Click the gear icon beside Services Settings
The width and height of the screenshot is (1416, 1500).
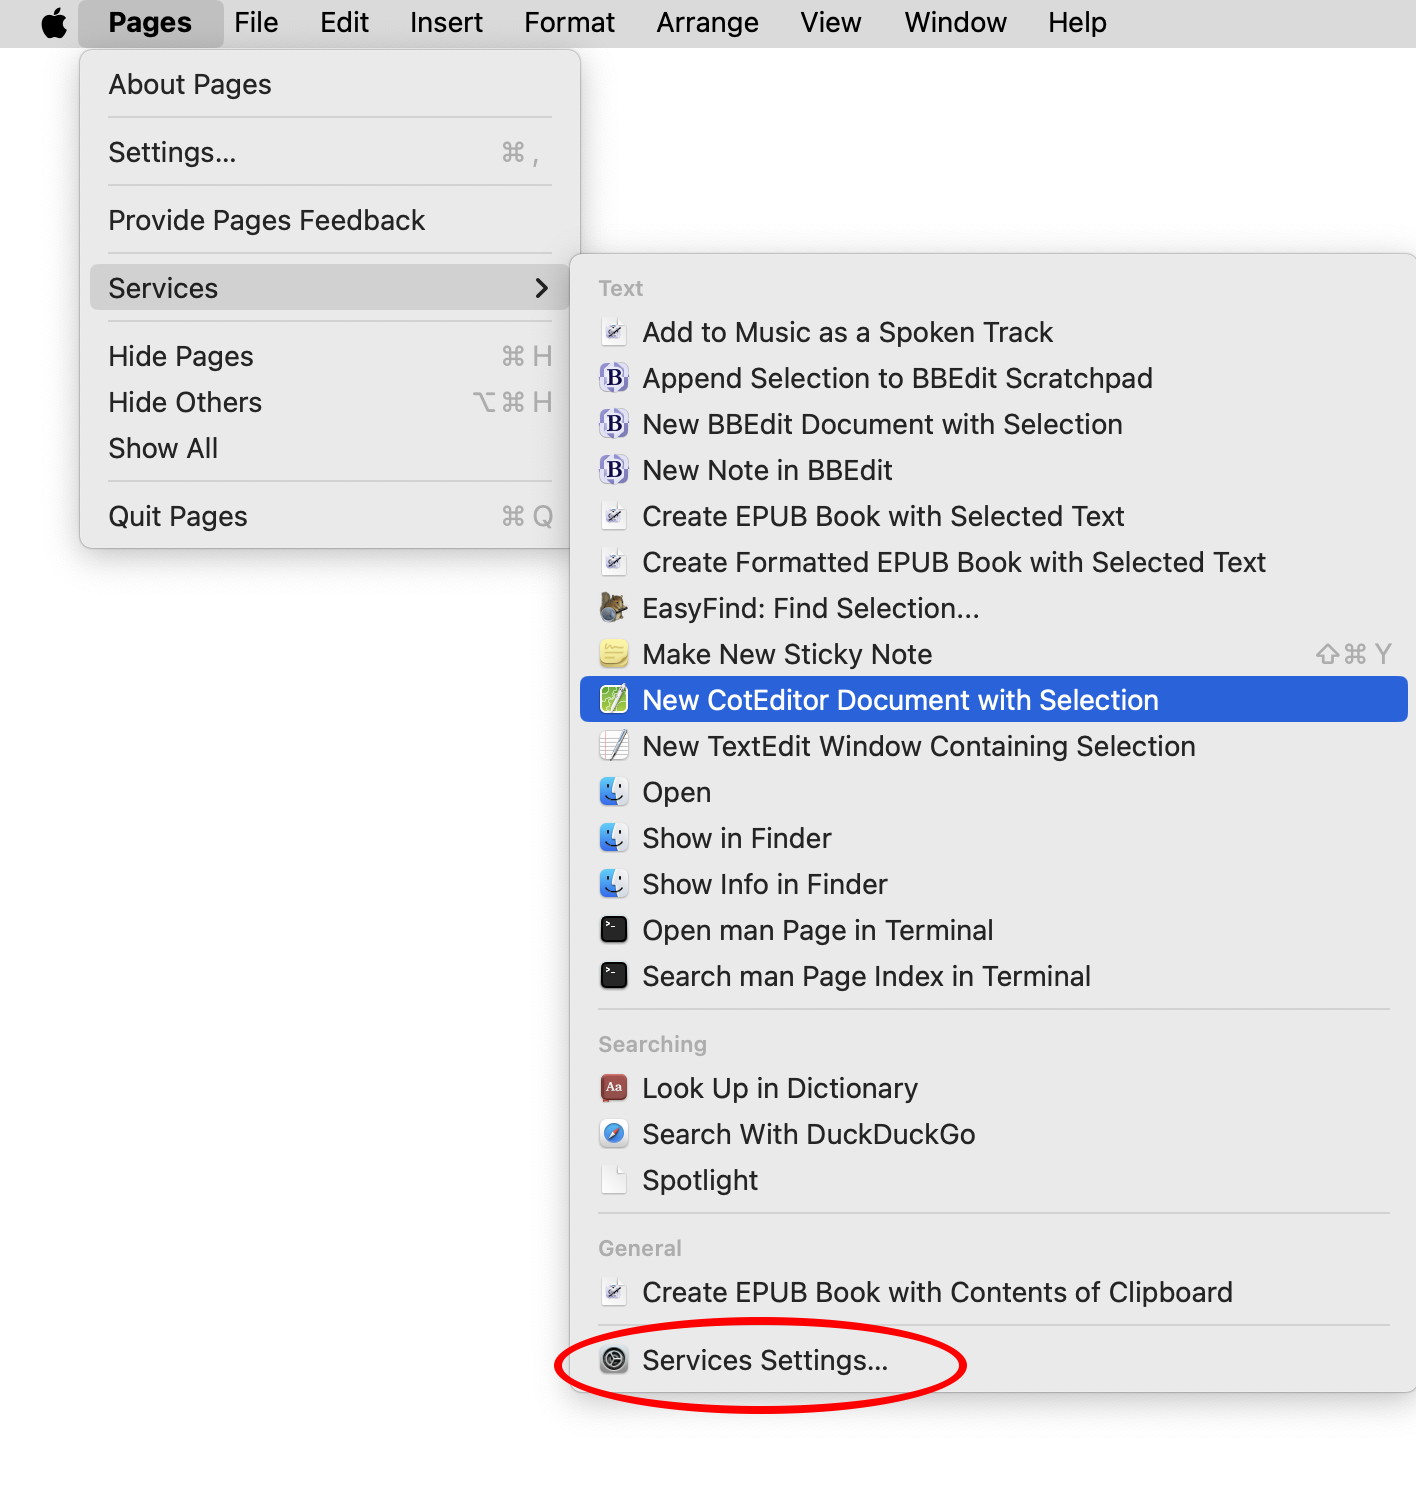(614, 1360)
